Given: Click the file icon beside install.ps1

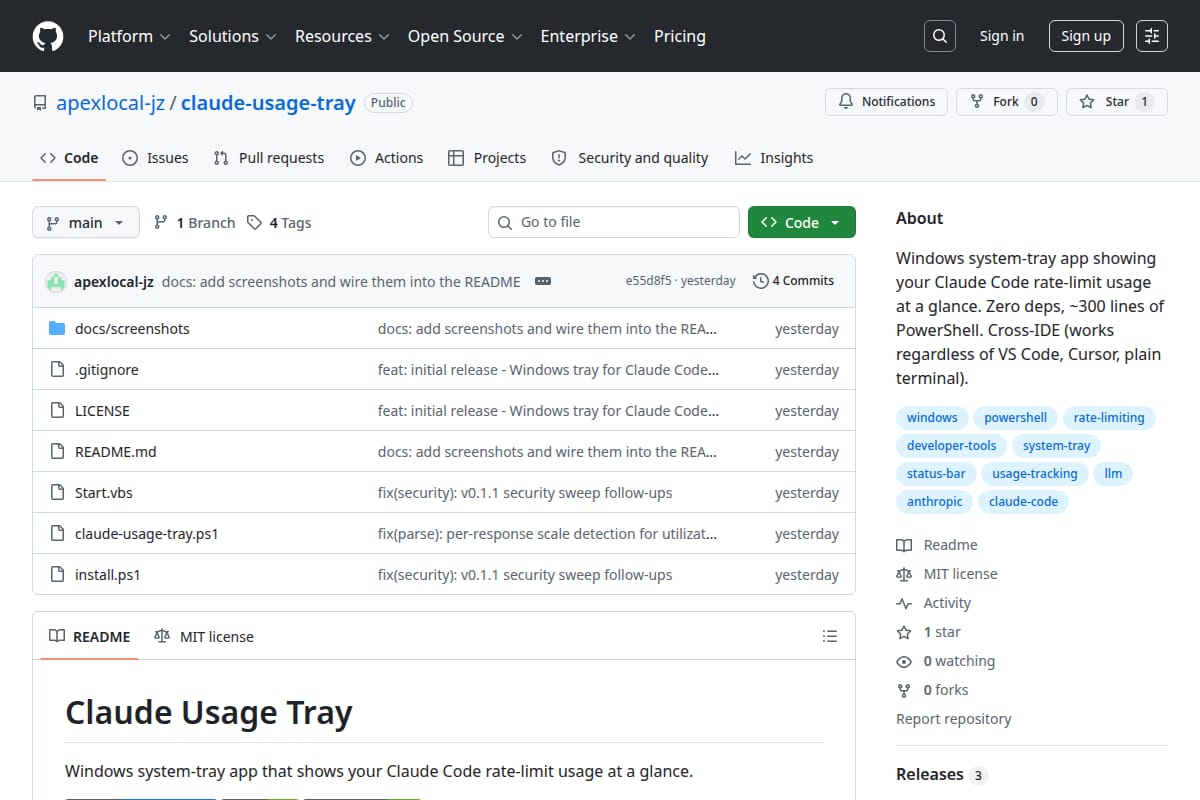Looking at the screenshot, I should click(x=57, y=575).
